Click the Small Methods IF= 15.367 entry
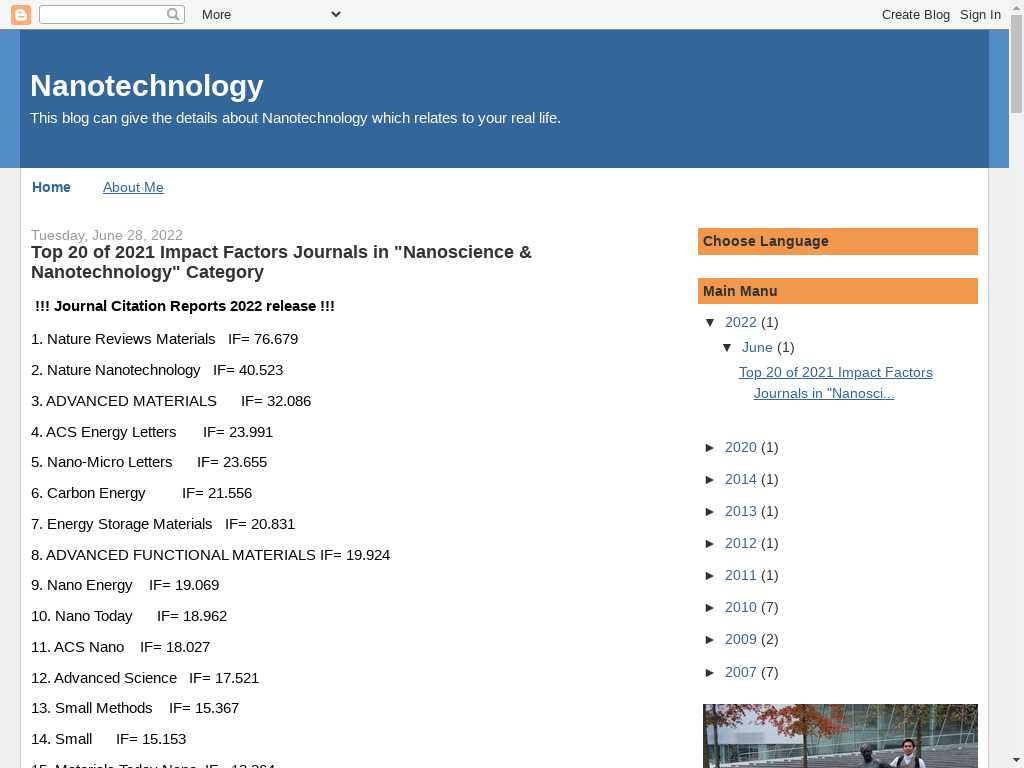 pos(135,709)
